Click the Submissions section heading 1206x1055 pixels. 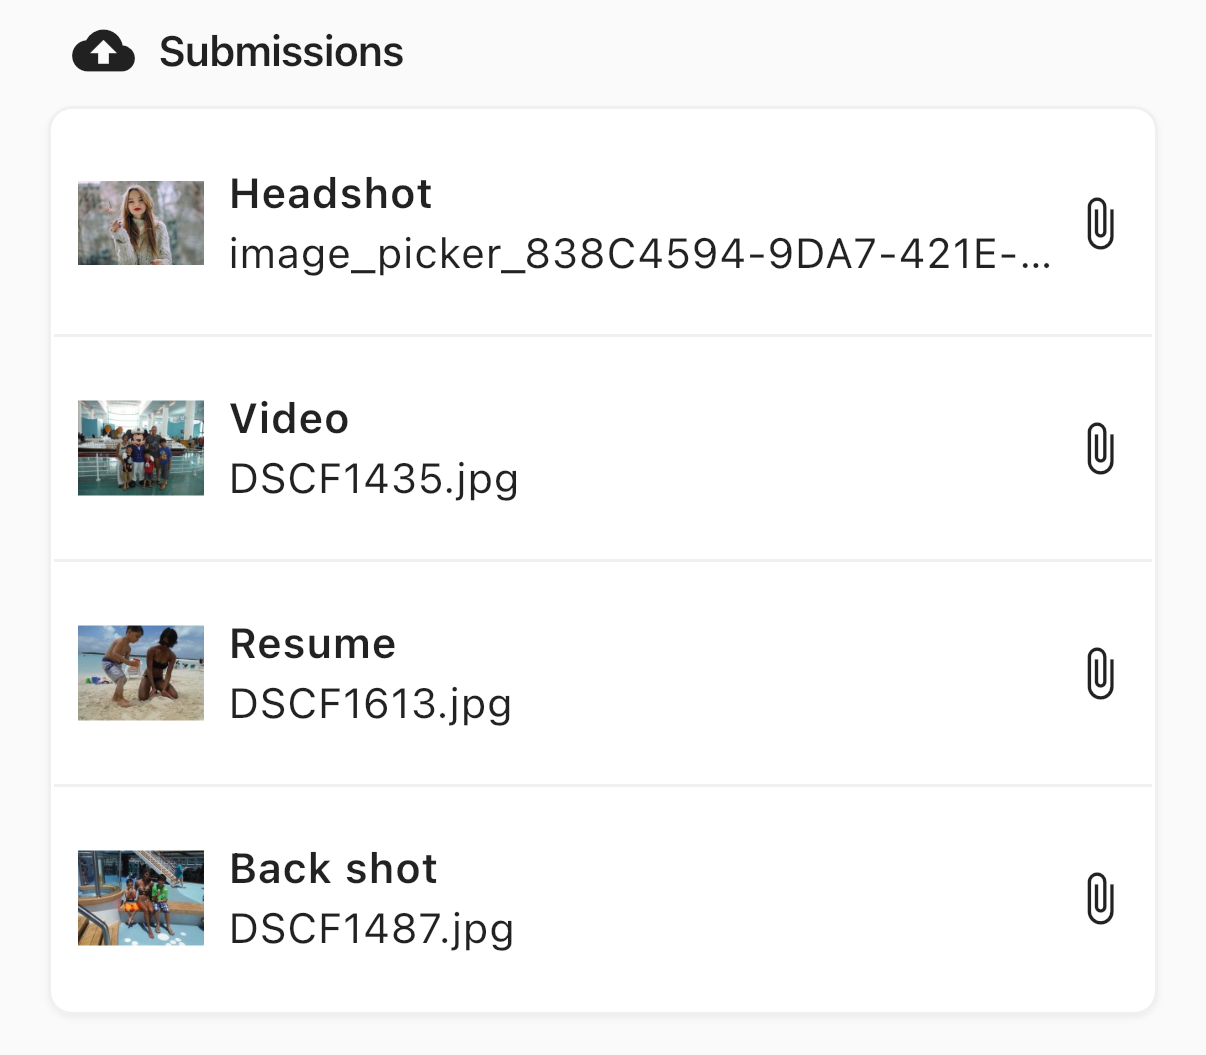[281, 52]
